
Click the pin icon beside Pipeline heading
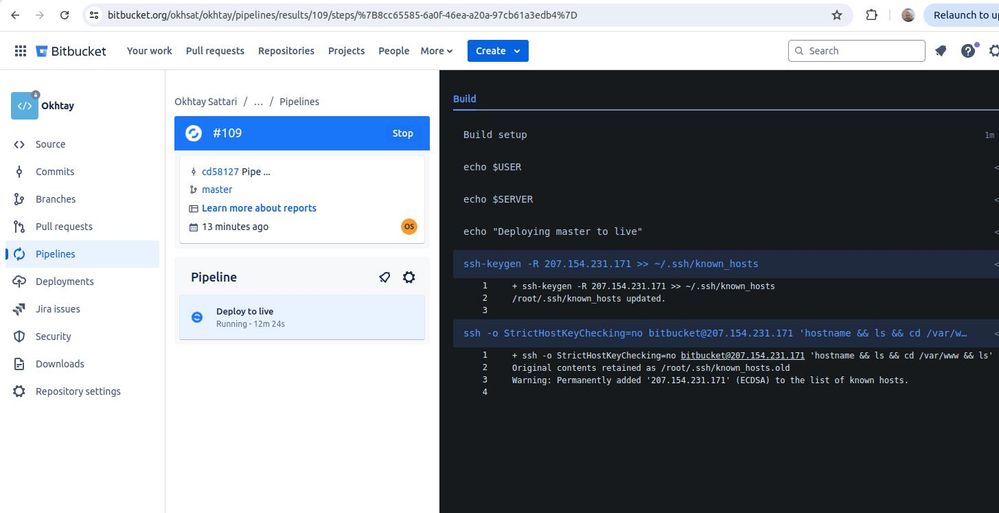(384, 277)
